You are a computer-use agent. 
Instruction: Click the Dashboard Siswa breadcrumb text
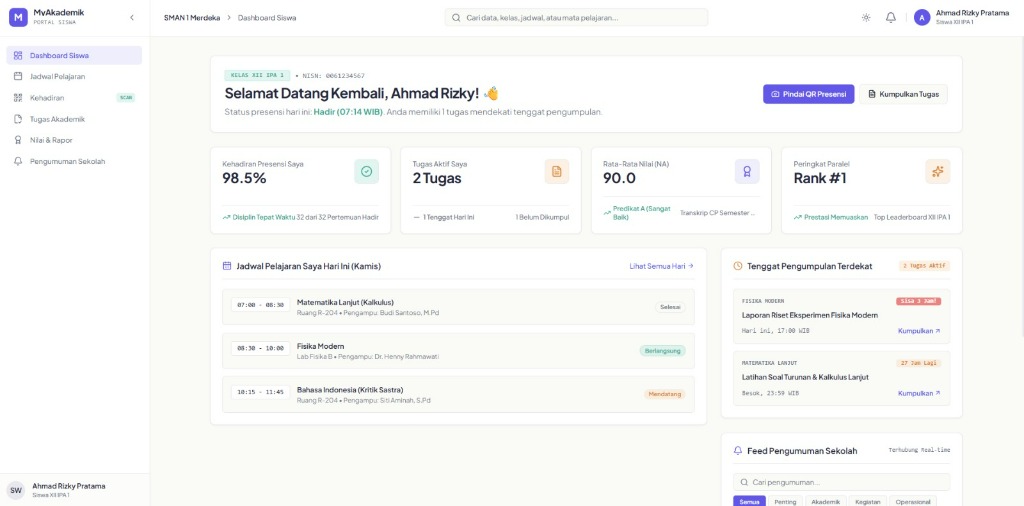267,18
